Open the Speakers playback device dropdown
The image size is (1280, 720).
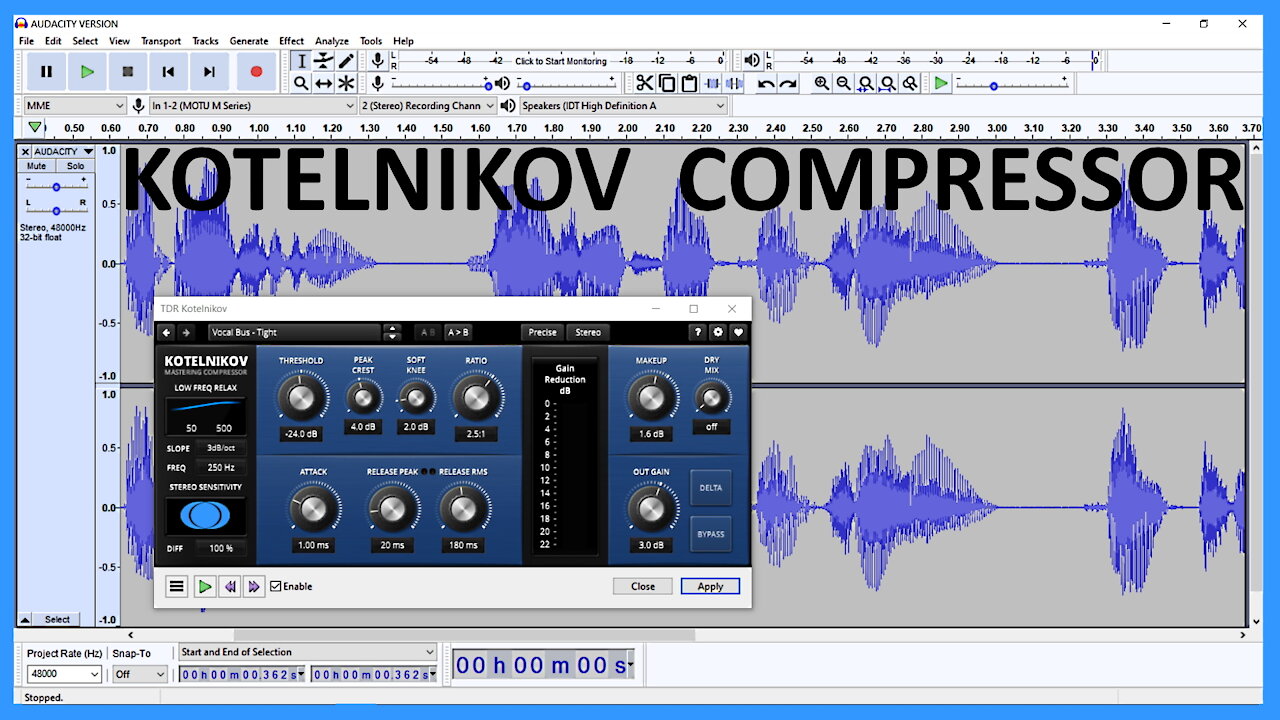pyautogui.click(x=622, y=105)
